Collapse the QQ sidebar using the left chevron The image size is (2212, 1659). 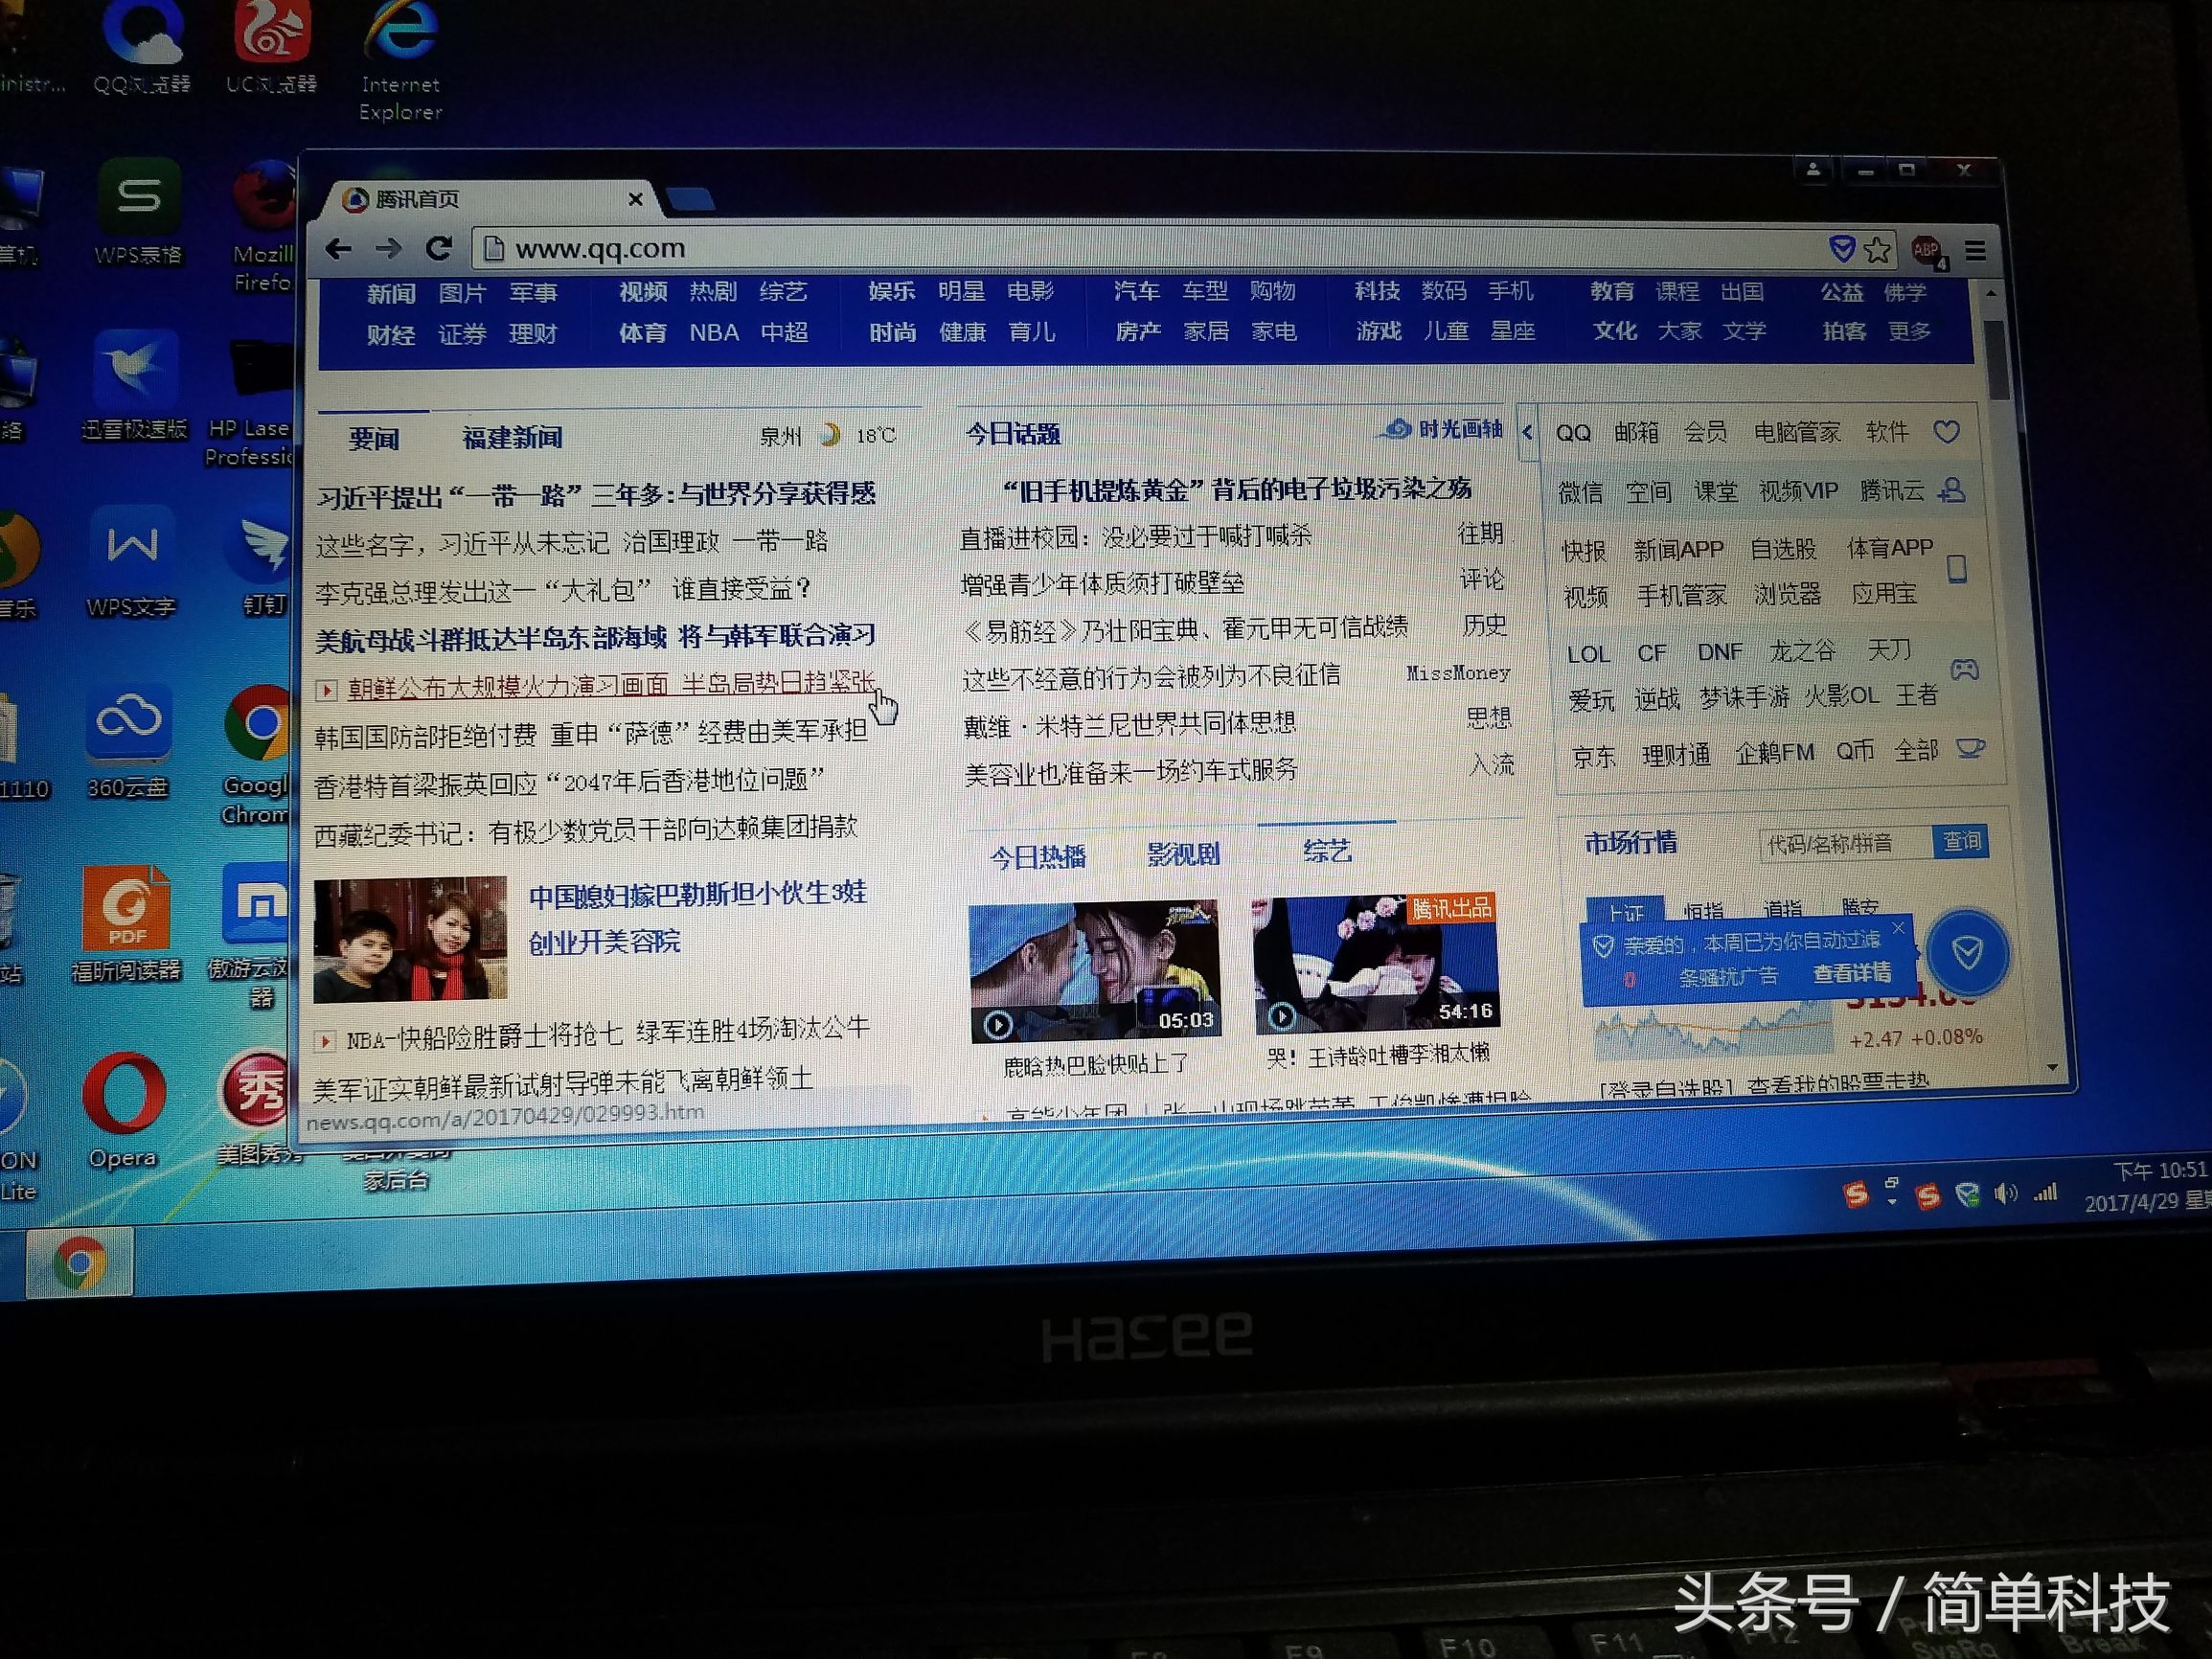(x=1528, y=434)
